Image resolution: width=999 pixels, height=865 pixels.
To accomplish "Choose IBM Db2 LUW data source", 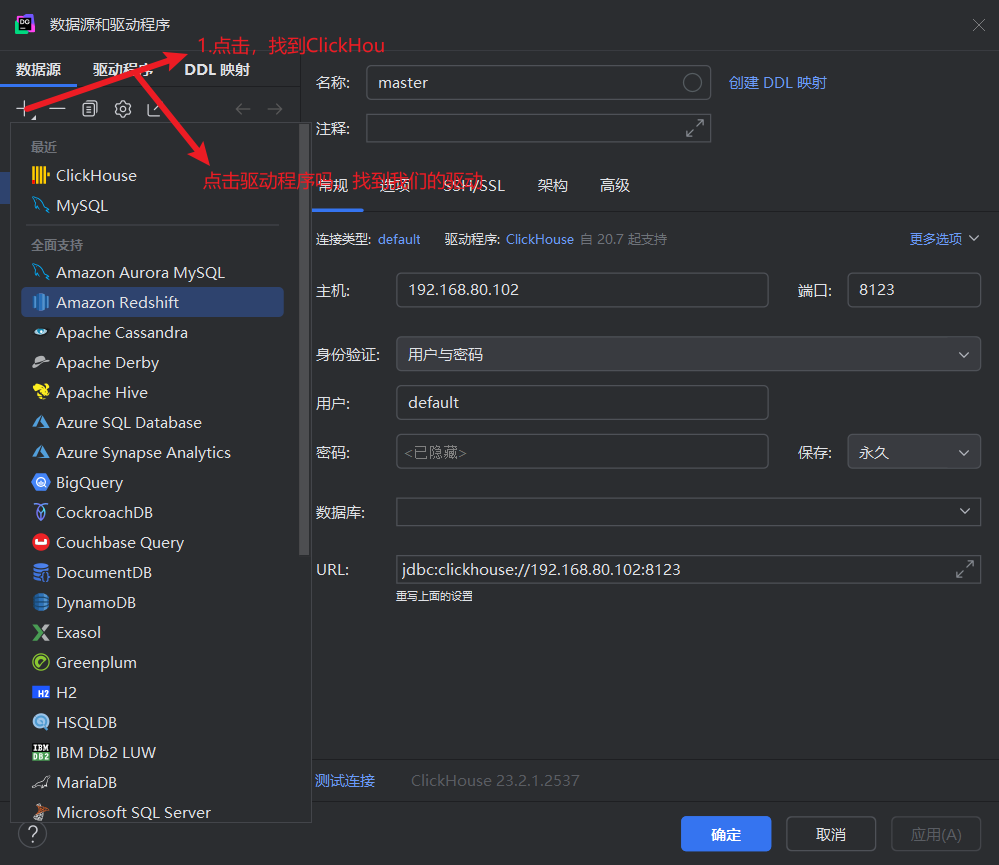I will pos(152,752).
